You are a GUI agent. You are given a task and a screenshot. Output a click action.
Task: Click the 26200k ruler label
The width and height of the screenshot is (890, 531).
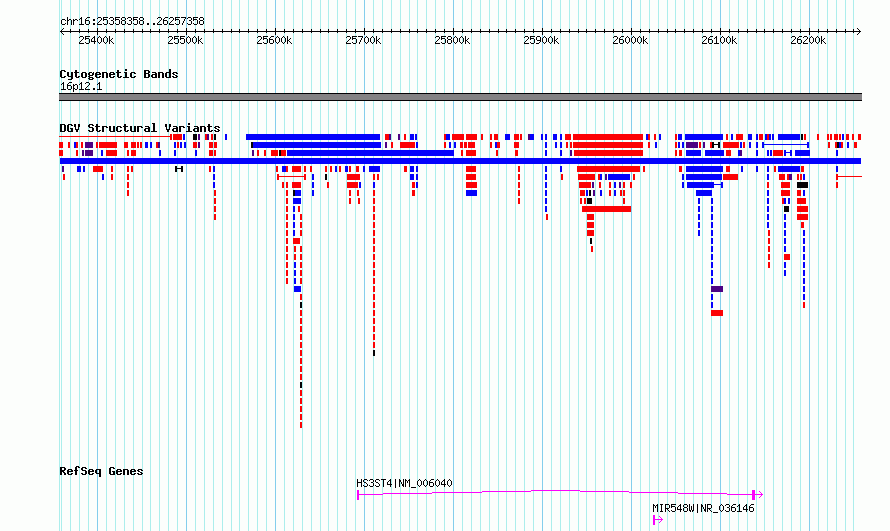[809, 40]
